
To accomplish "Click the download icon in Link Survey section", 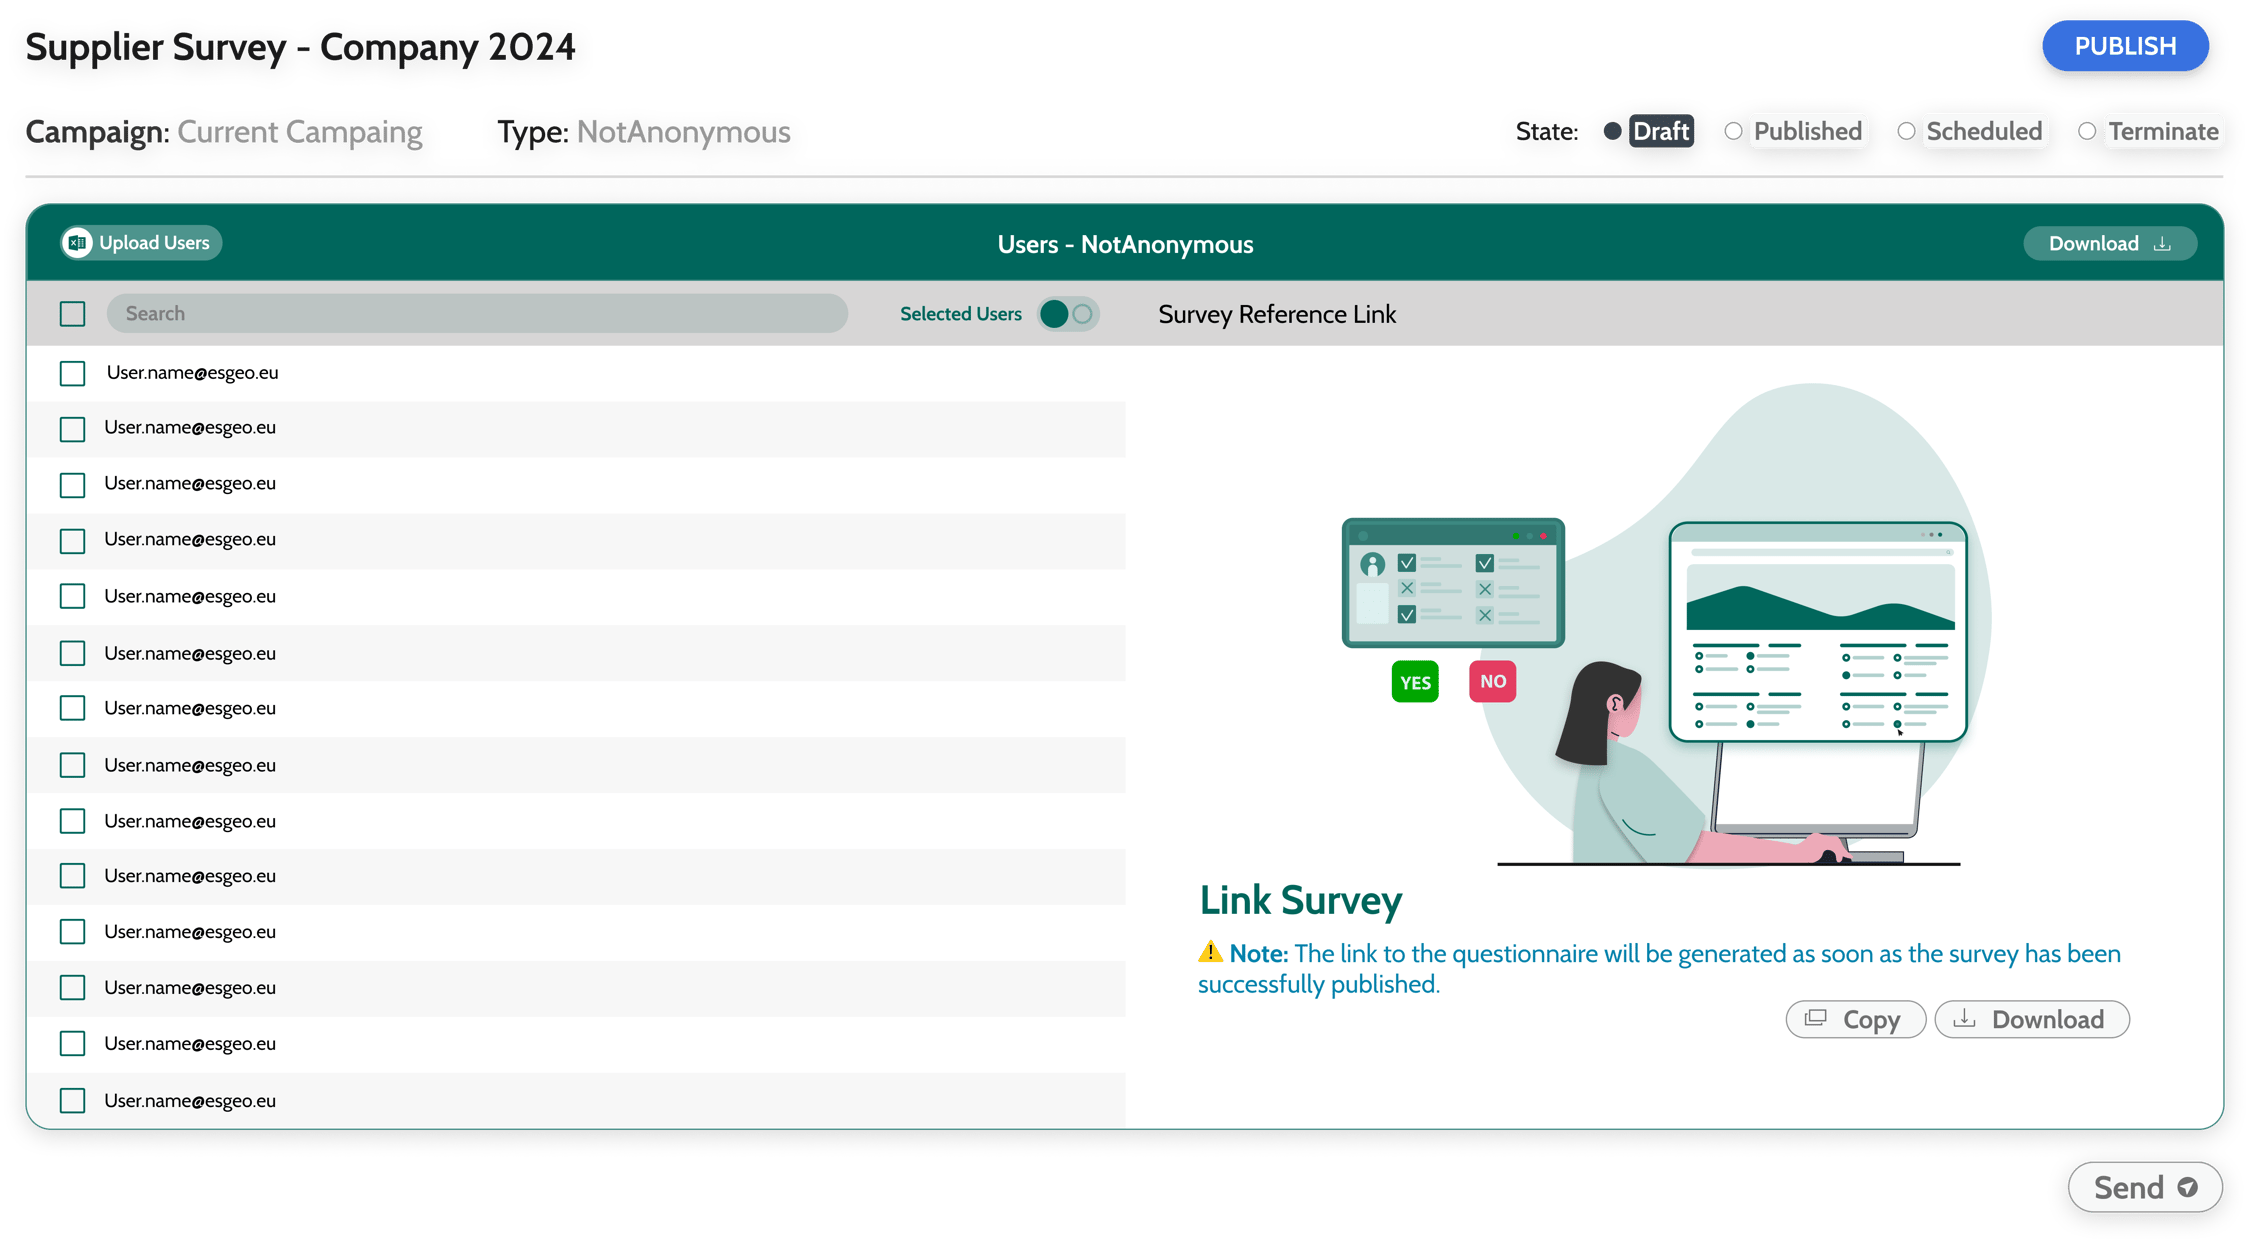I will click(x=1964, y=1018).
